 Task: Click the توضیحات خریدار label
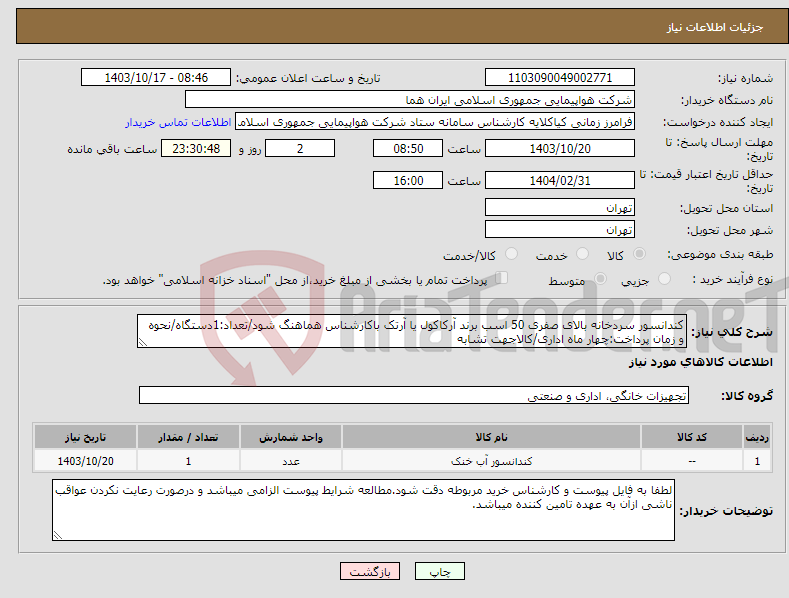tap(726, 511)
